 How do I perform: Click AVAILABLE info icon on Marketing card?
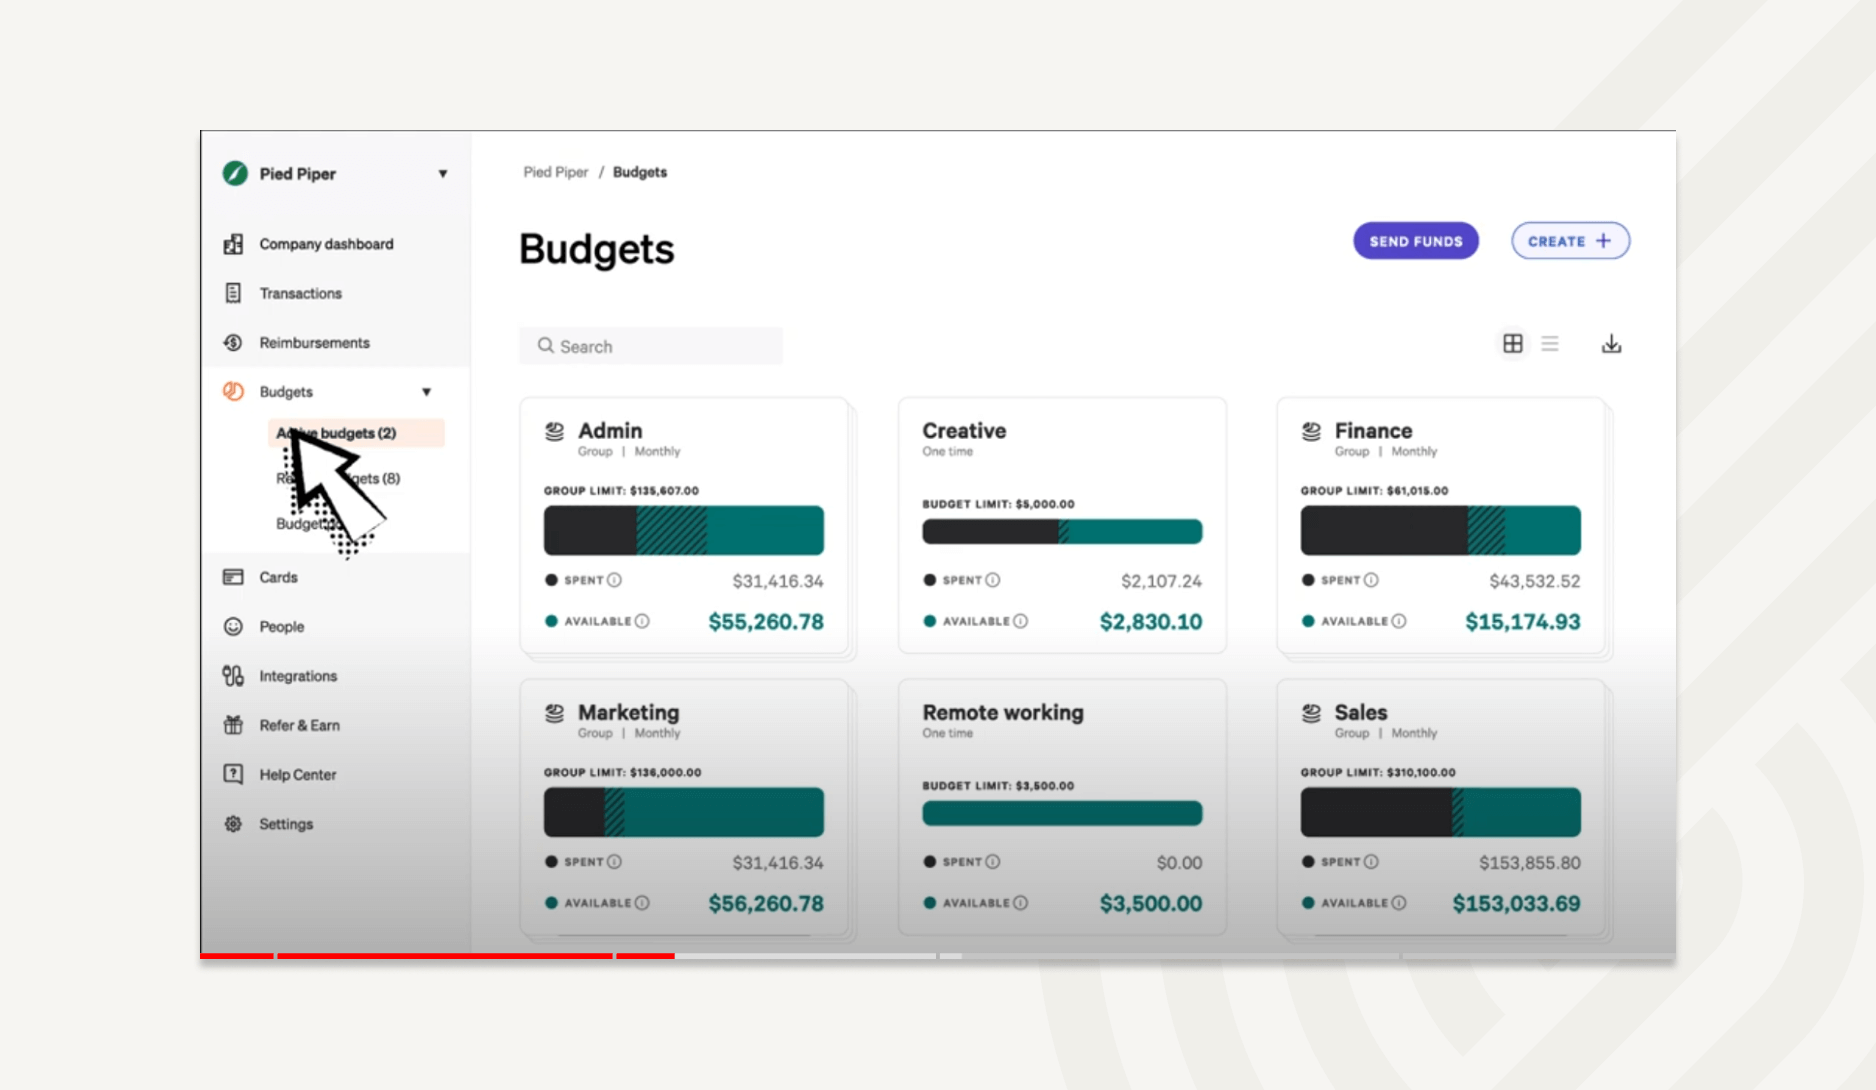click(642, 903)
